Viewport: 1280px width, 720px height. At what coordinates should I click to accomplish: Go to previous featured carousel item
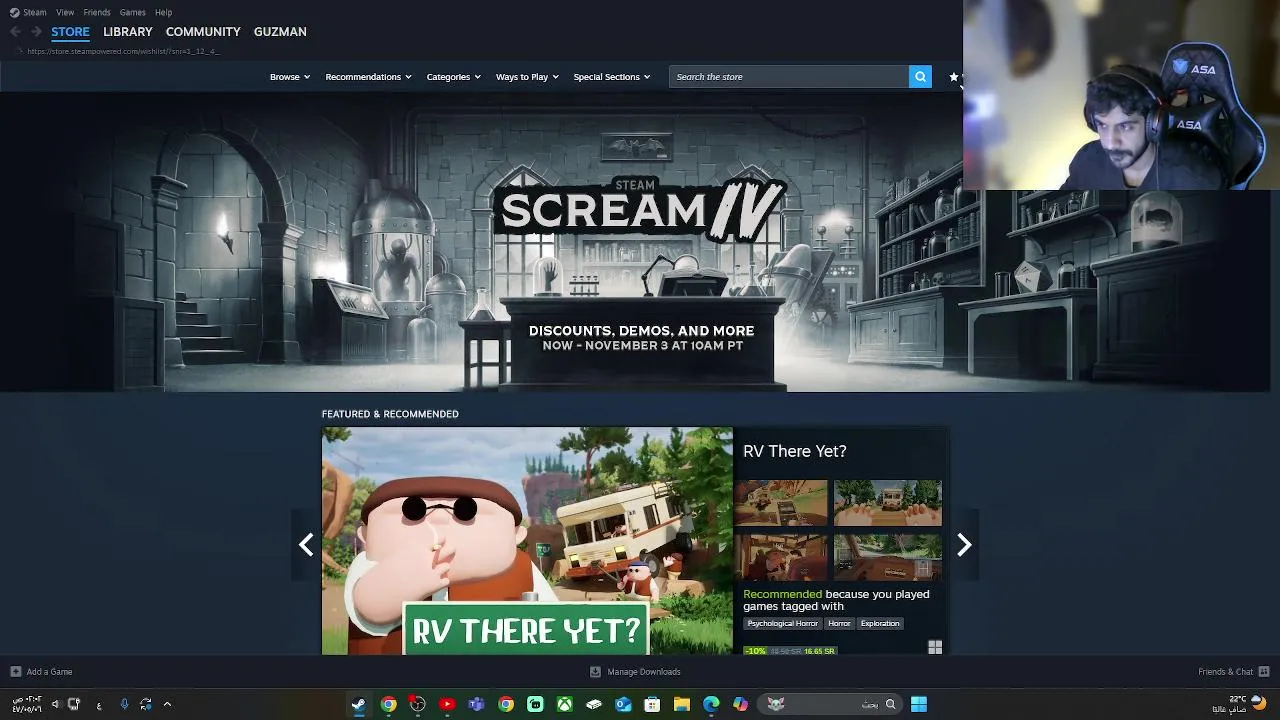click(x=306, y=544)
